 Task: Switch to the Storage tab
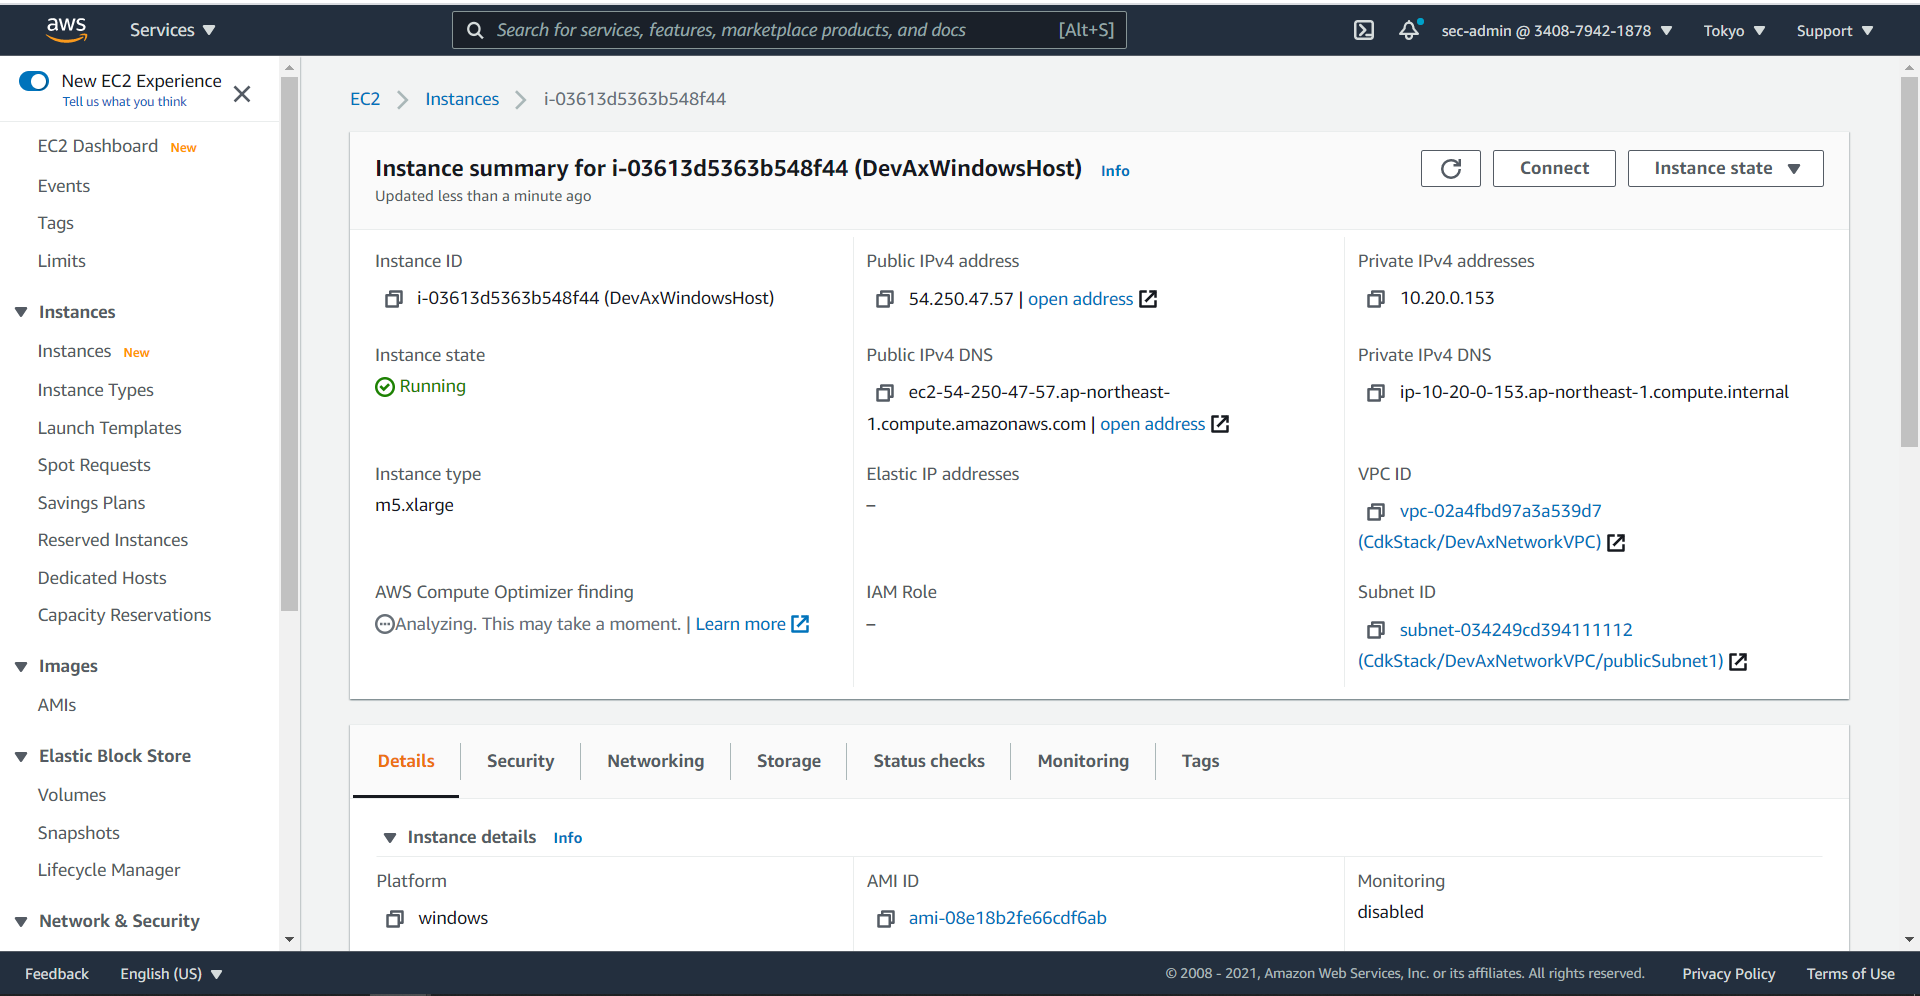pos(788,761)
